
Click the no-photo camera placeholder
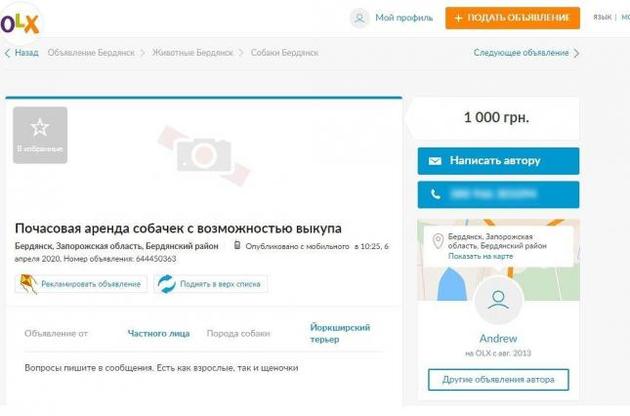pyautogui.click(x=204, y=156)
